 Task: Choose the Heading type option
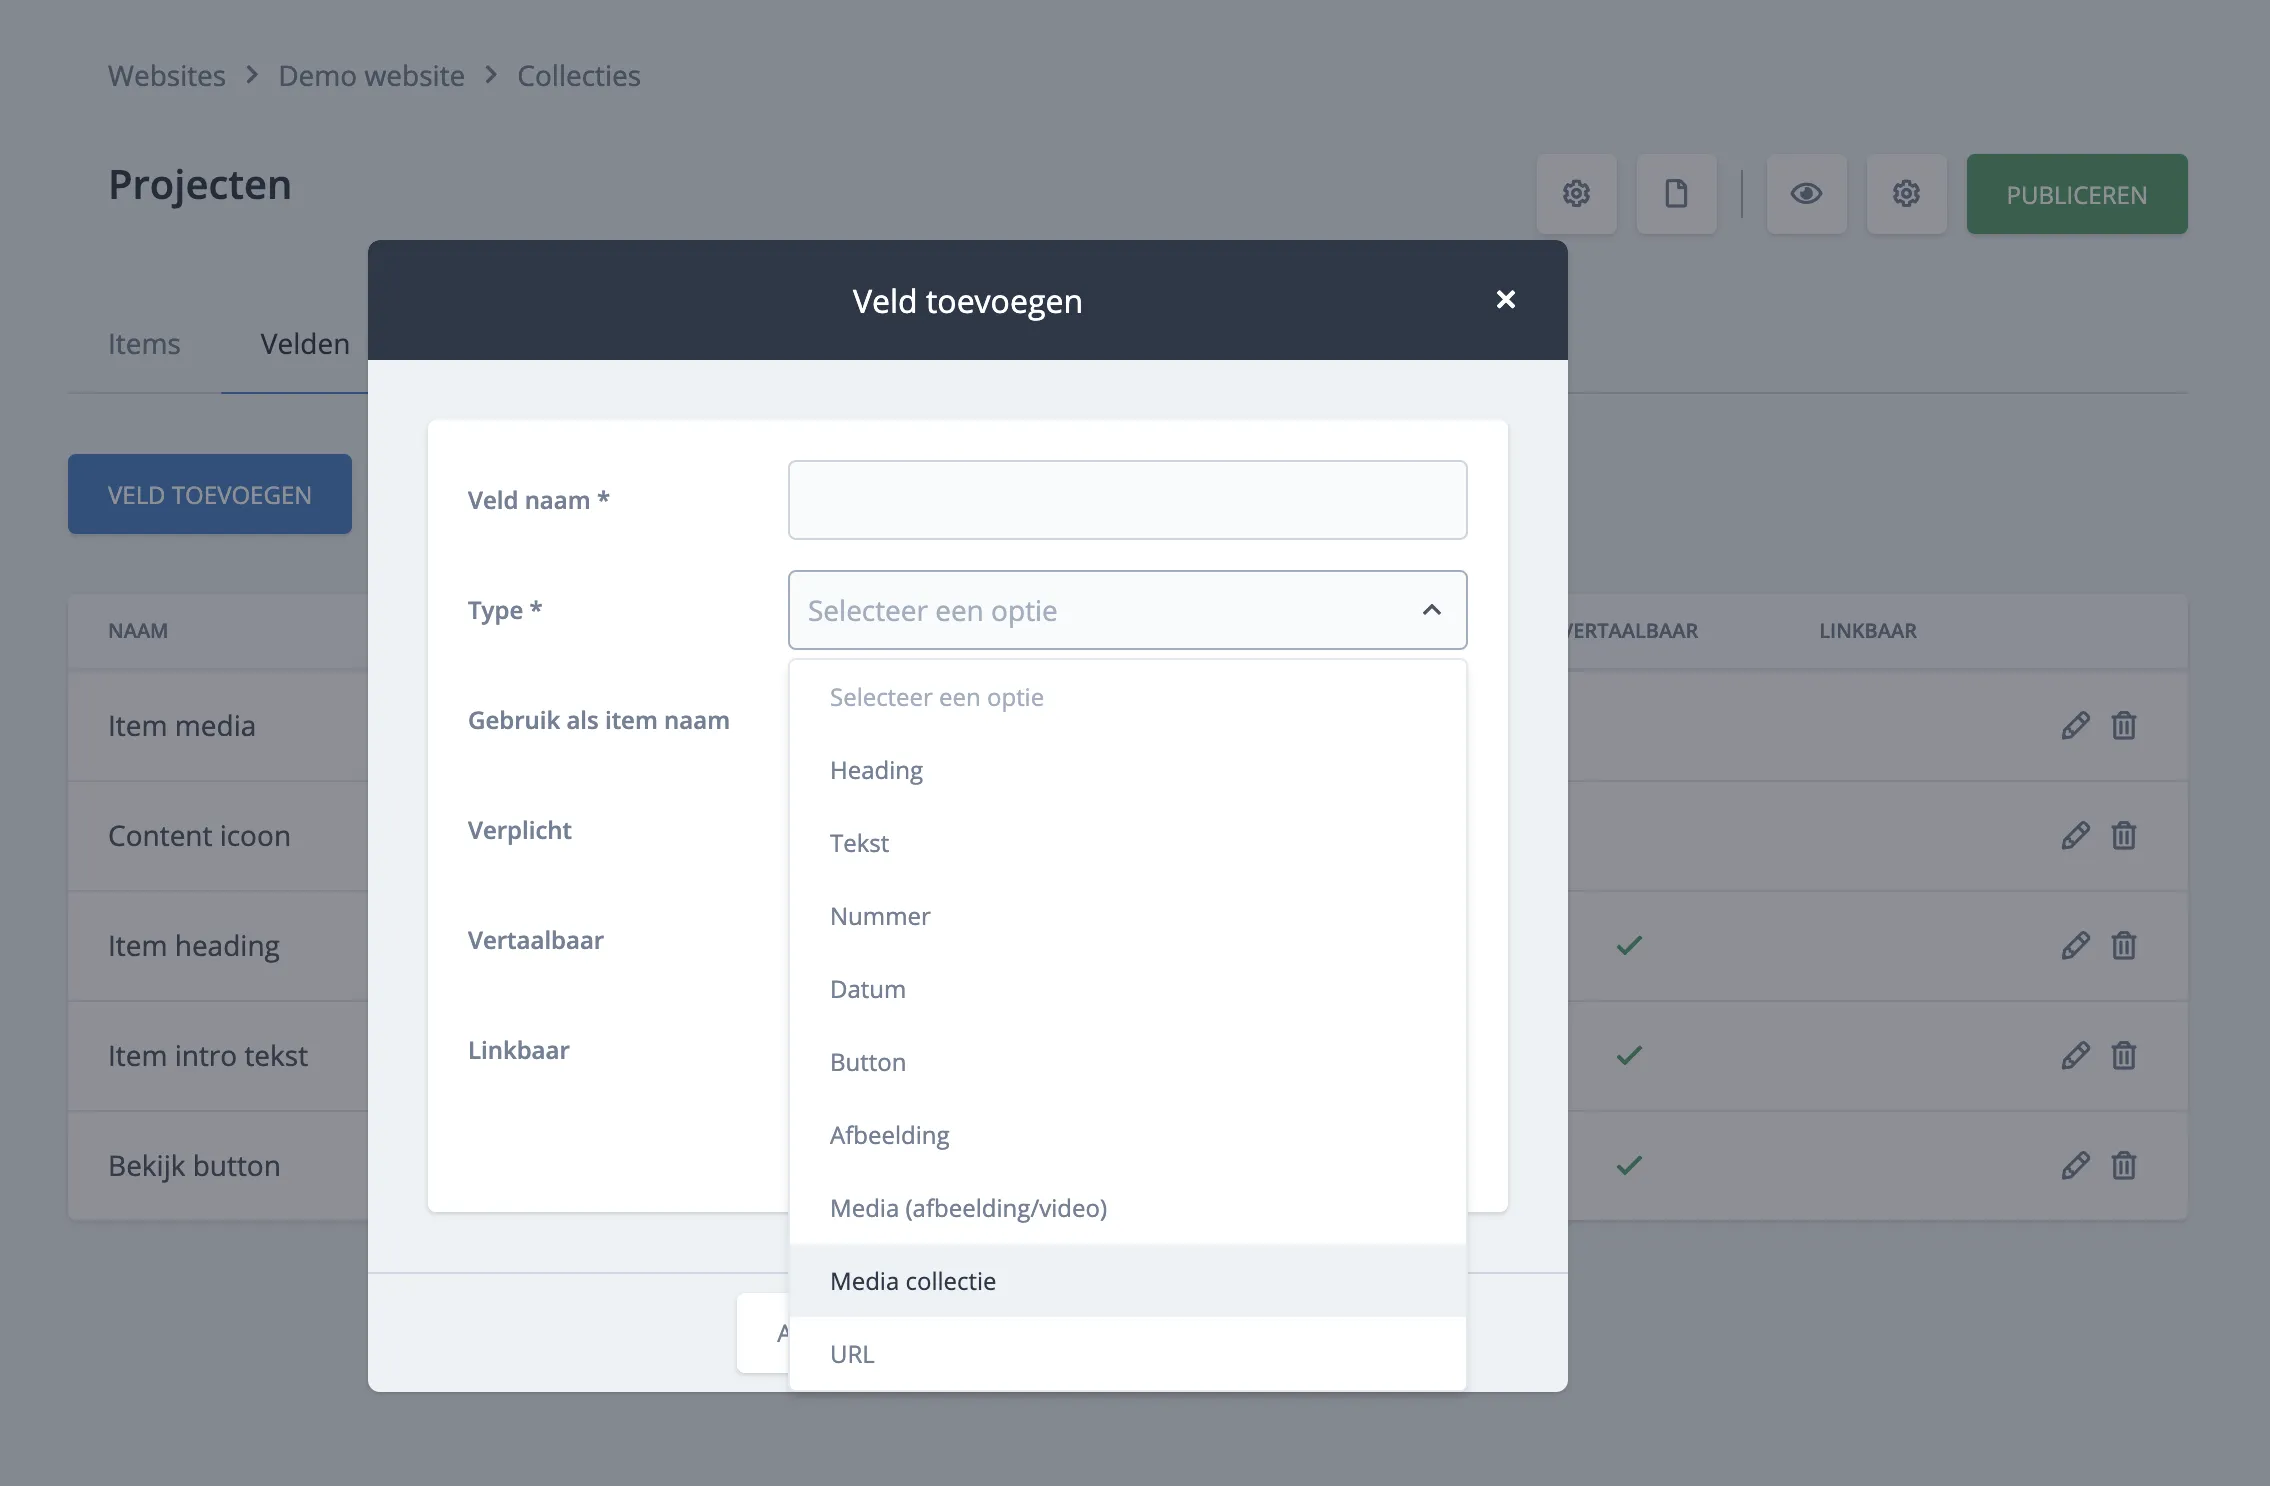876,770
